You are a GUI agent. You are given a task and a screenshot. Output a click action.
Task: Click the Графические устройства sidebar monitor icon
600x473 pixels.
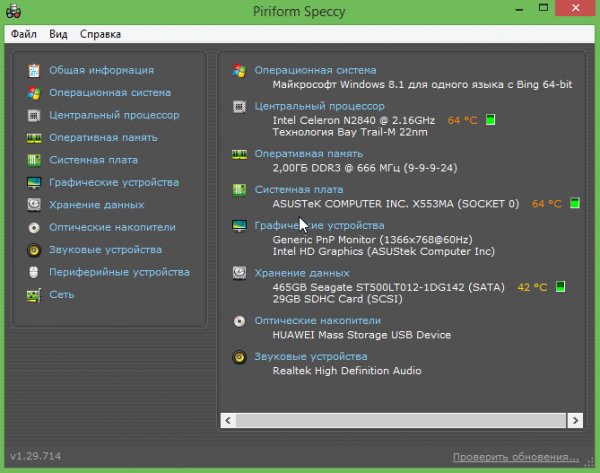pyautogui.click(x=34, y=183)
